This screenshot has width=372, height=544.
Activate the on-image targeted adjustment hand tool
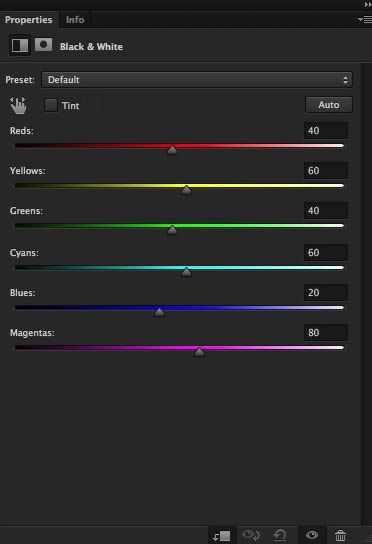[x=18, y=105]
